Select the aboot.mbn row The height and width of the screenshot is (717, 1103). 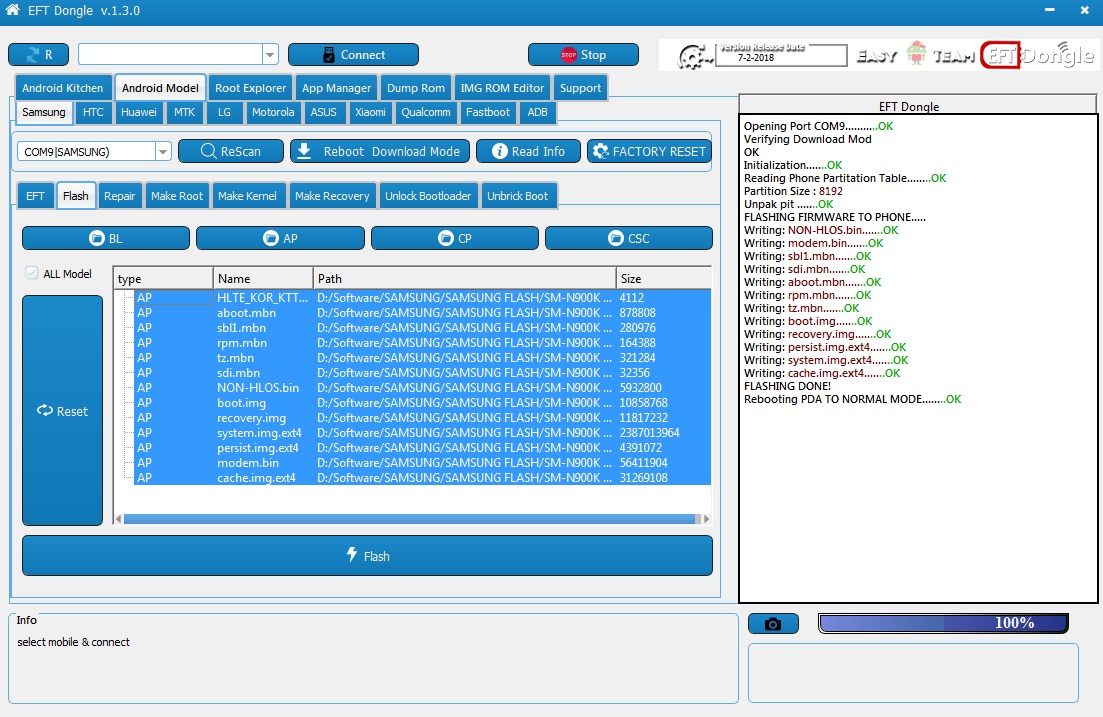[x=422, y=312]
